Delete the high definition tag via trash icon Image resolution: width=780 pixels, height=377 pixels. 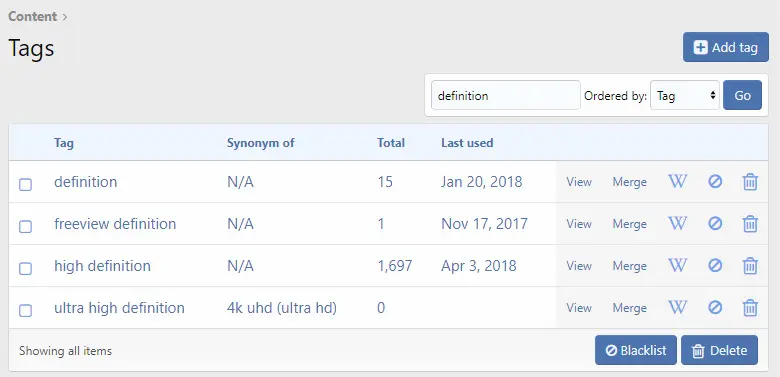point(750,266)
